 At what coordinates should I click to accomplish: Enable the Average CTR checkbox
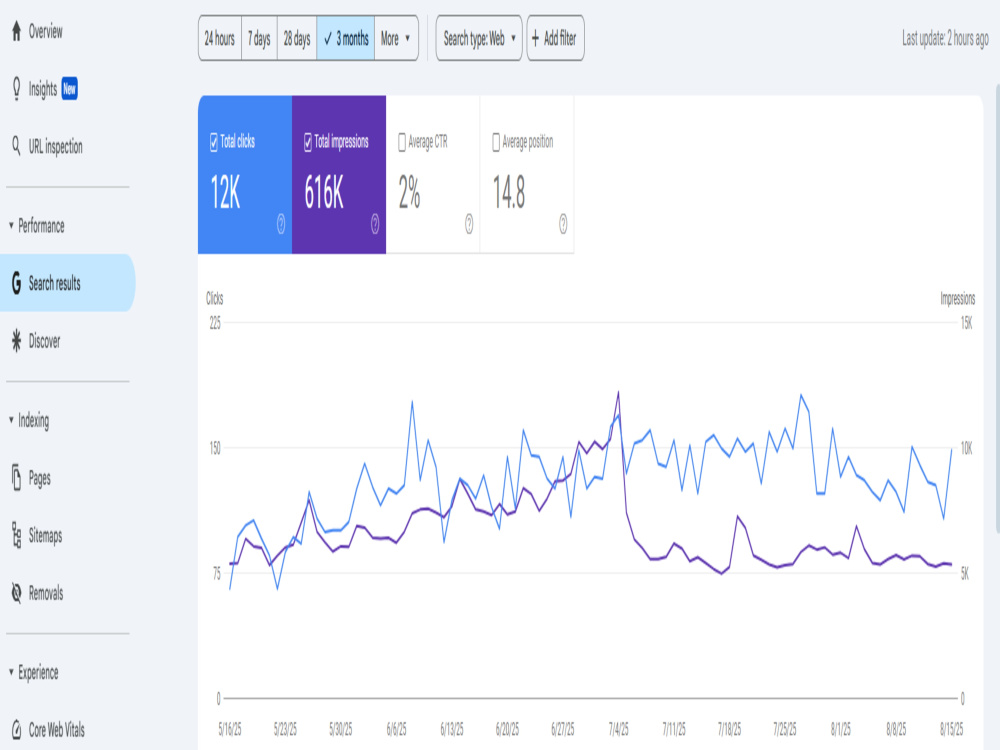tap(402, 142)
